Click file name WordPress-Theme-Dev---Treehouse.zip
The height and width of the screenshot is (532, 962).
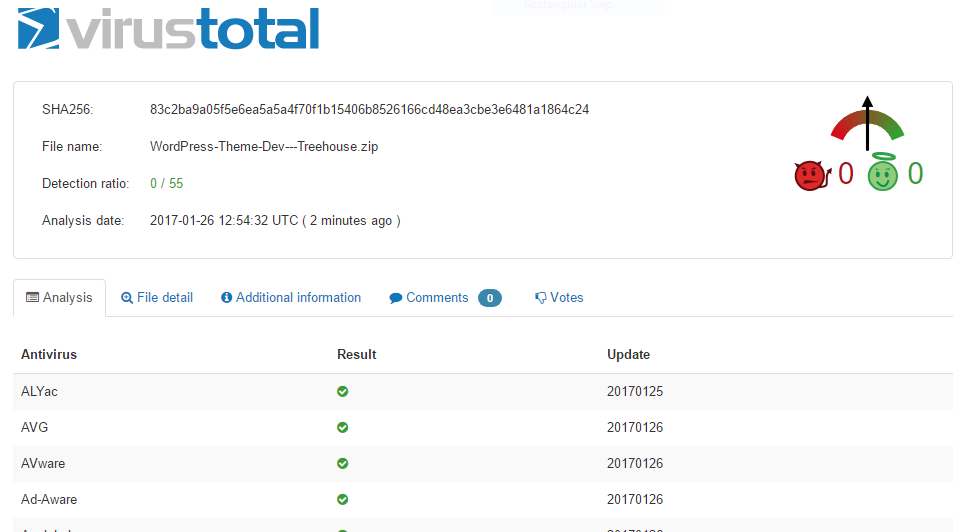(x=264, y=147)
